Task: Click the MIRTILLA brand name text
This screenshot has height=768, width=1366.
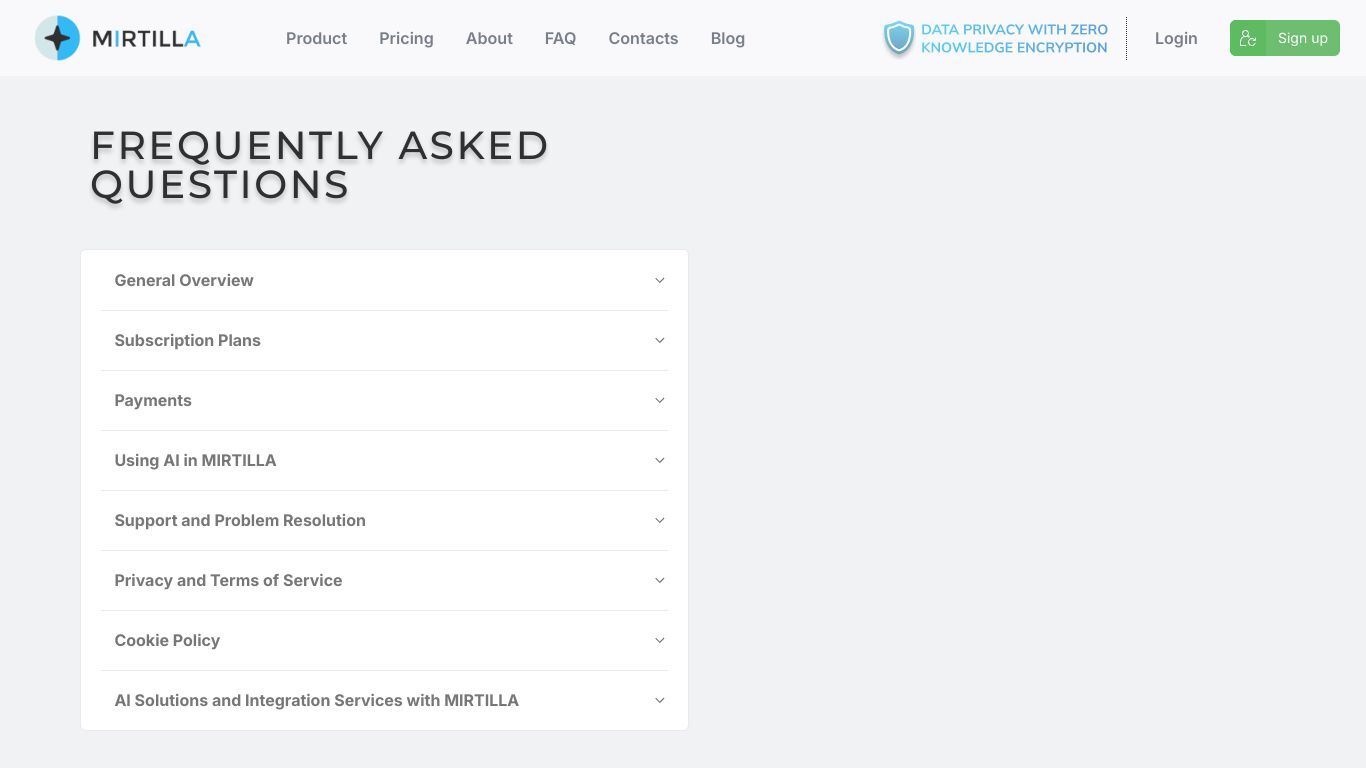Action: (146, 39)
